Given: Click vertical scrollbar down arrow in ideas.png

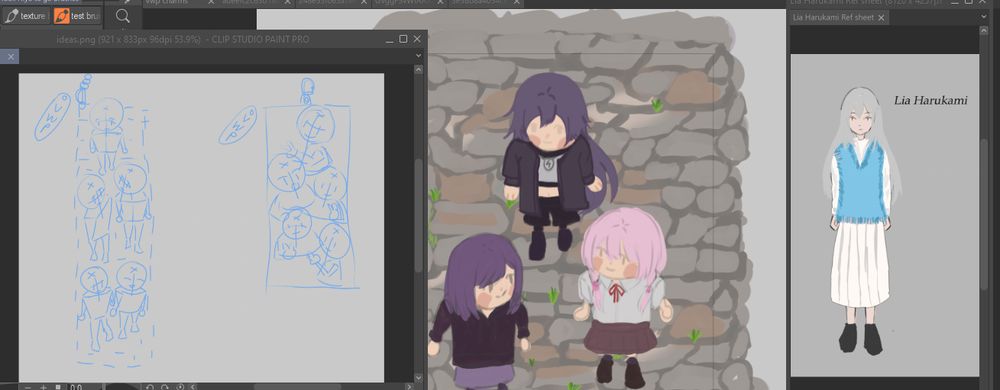Looking at the screenshot, I should coord(419,379).
